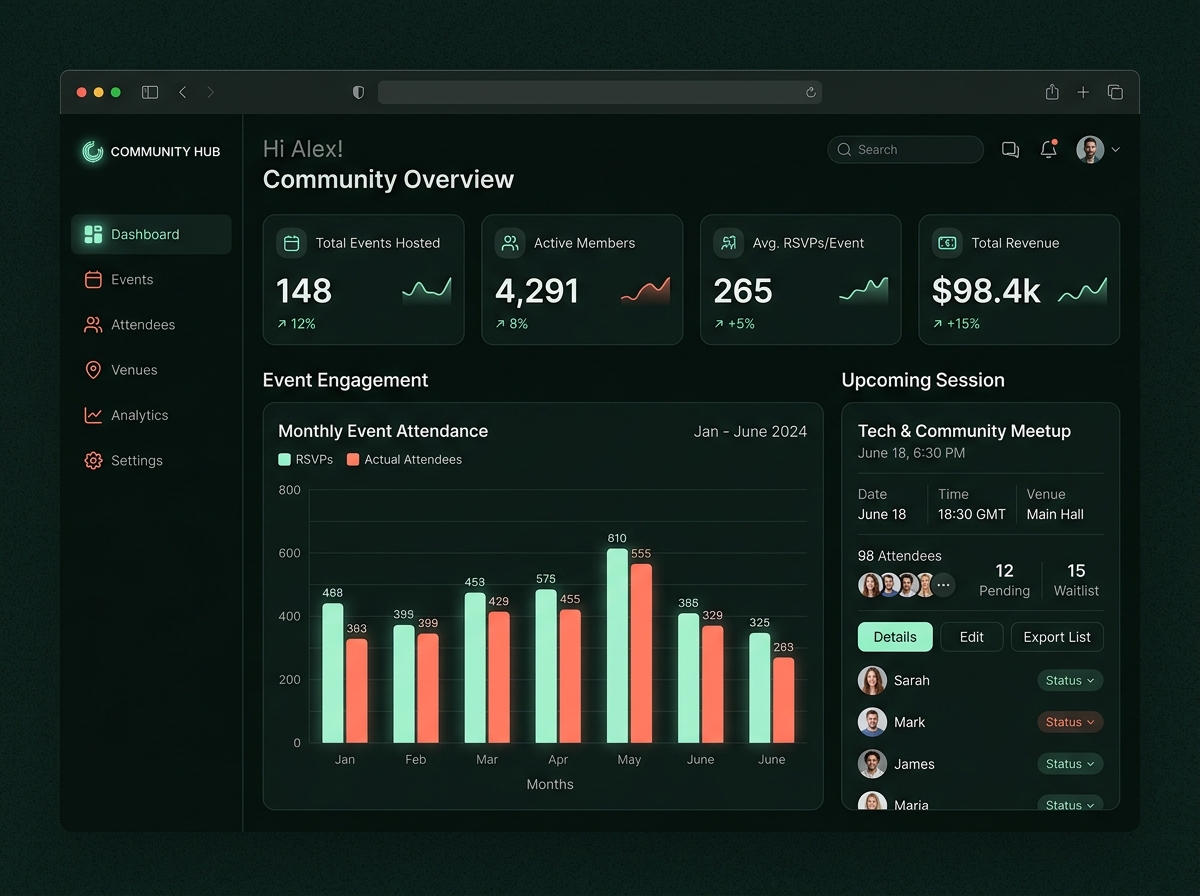Click the Events calendar icon in sidebar
1200x896 pixels.
click(93, 280)
